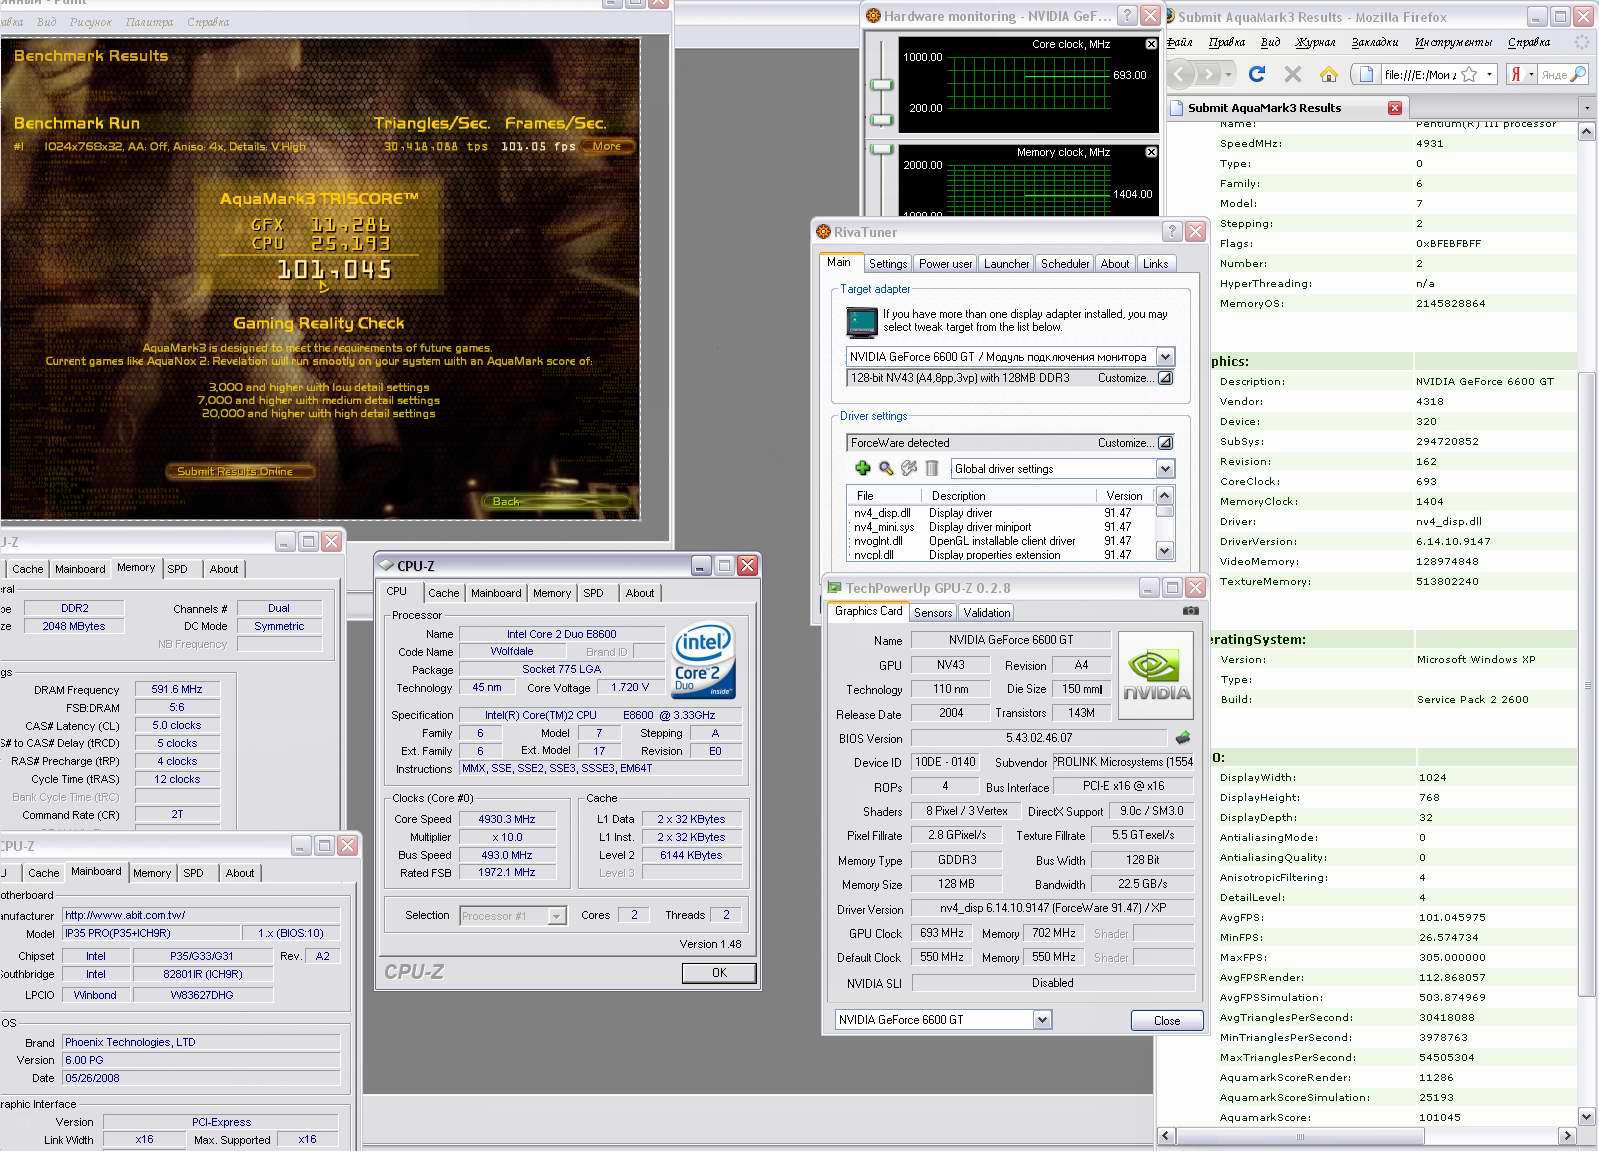Click the page identity icon in Firefox address bar

(x=1366, y=74)
